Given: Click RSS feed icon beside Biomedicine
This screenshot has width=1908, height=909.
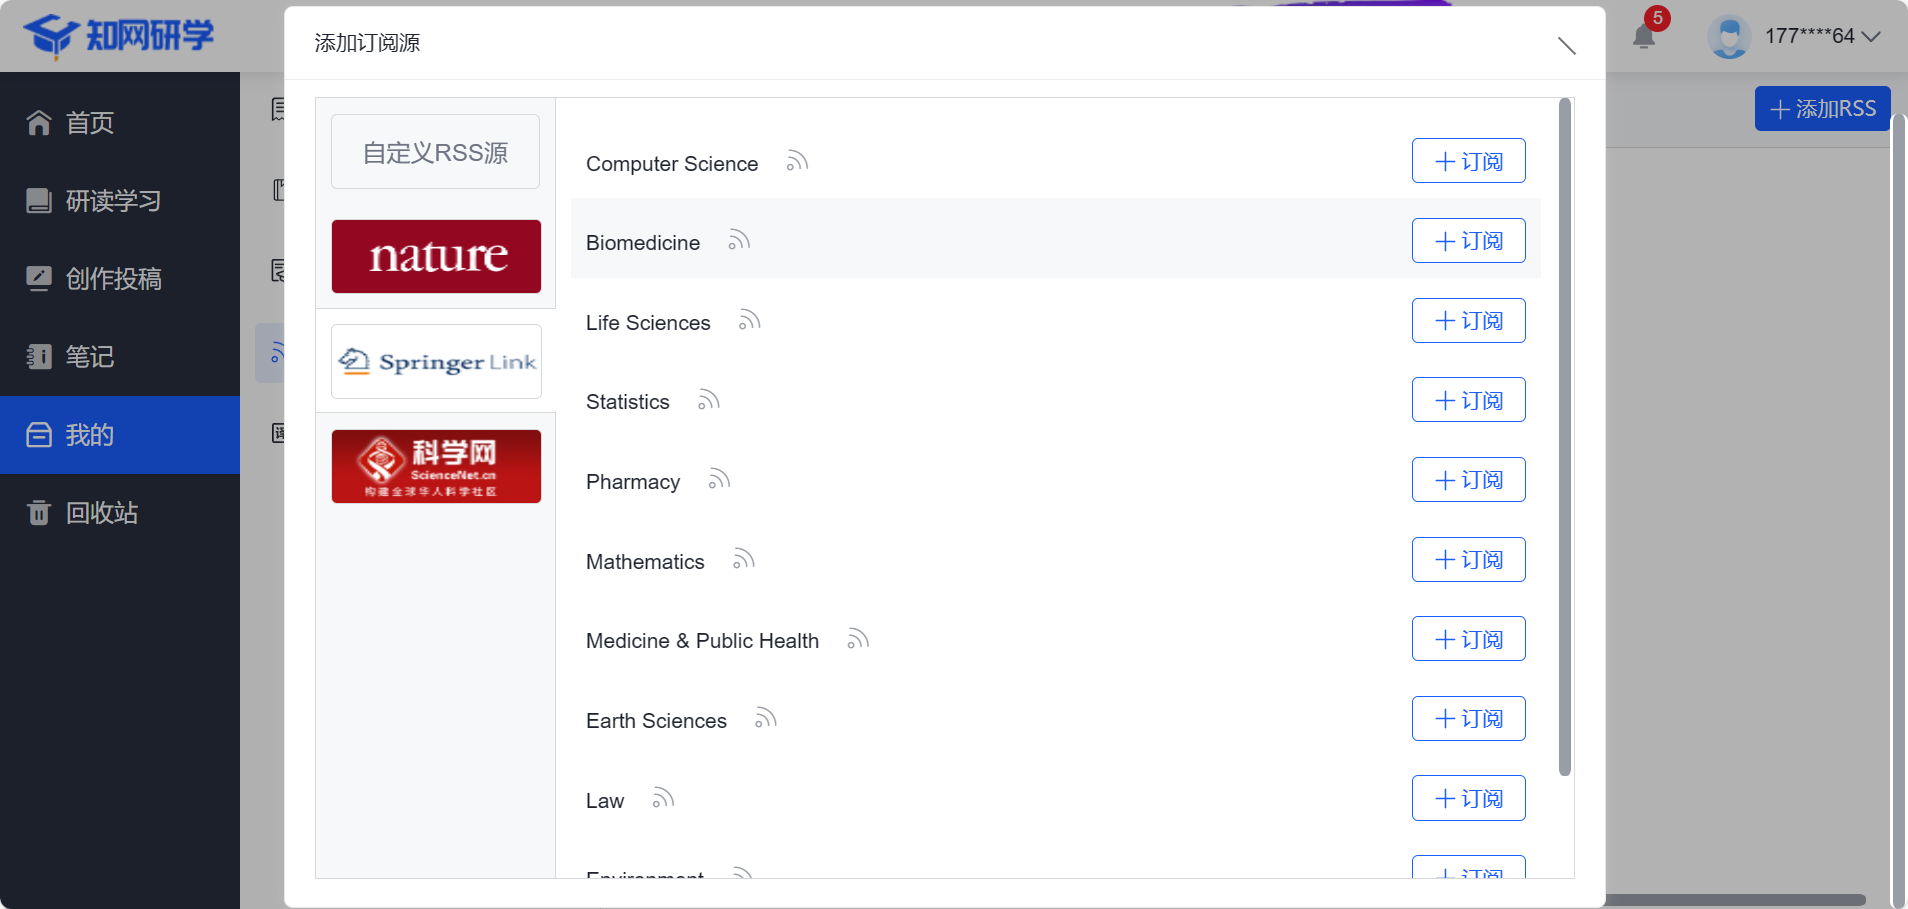Looking at the screenshot, I should tap(739, 241).
